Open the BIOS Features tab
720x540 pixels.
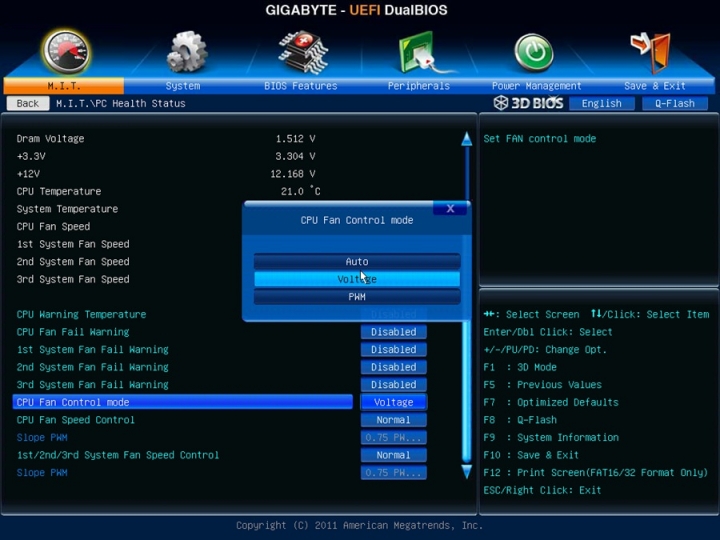[301, 86]
